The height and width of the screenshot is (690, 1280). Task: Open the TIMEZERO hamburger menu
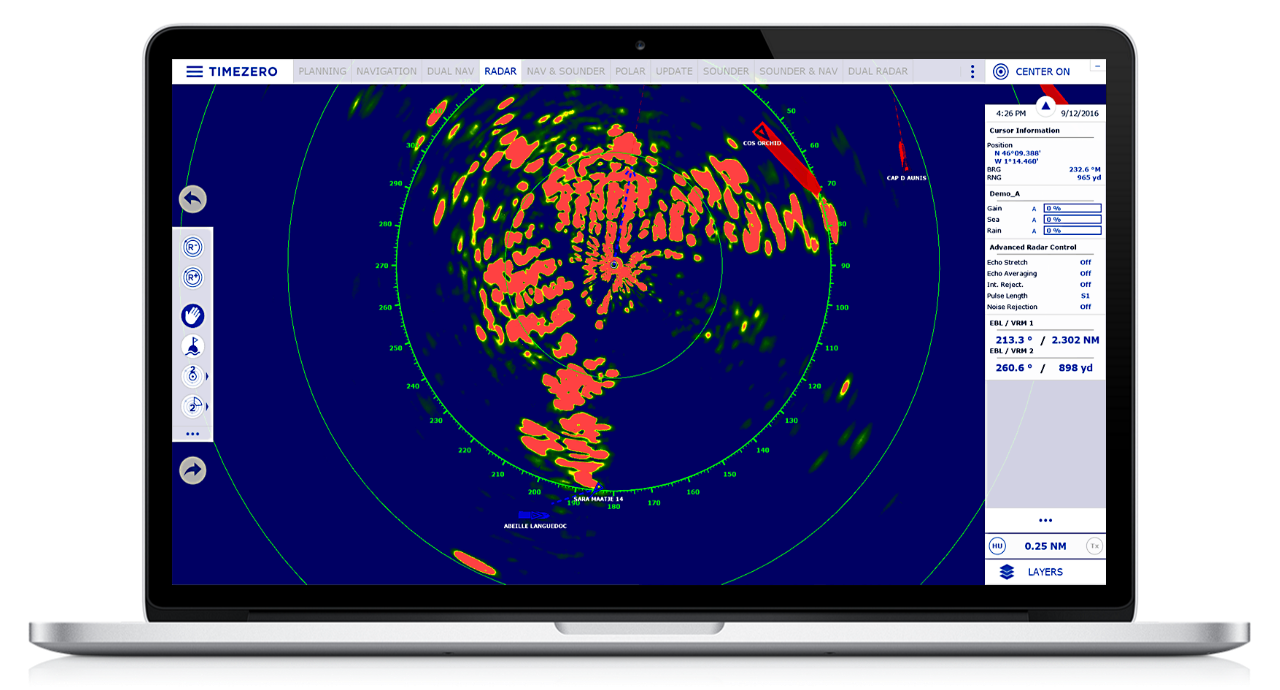(194, 72)
